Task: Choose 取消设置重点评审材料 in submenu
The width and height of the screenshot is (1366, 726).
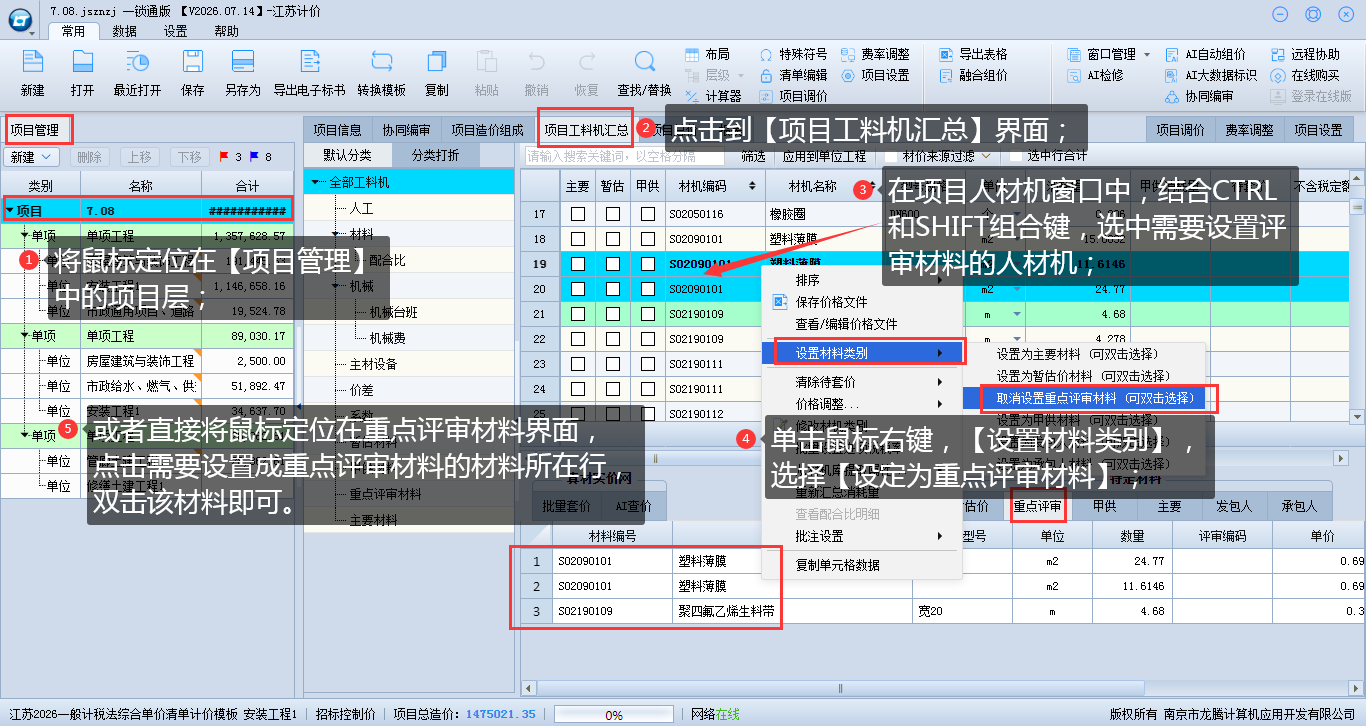Action: click(1098, 398)
